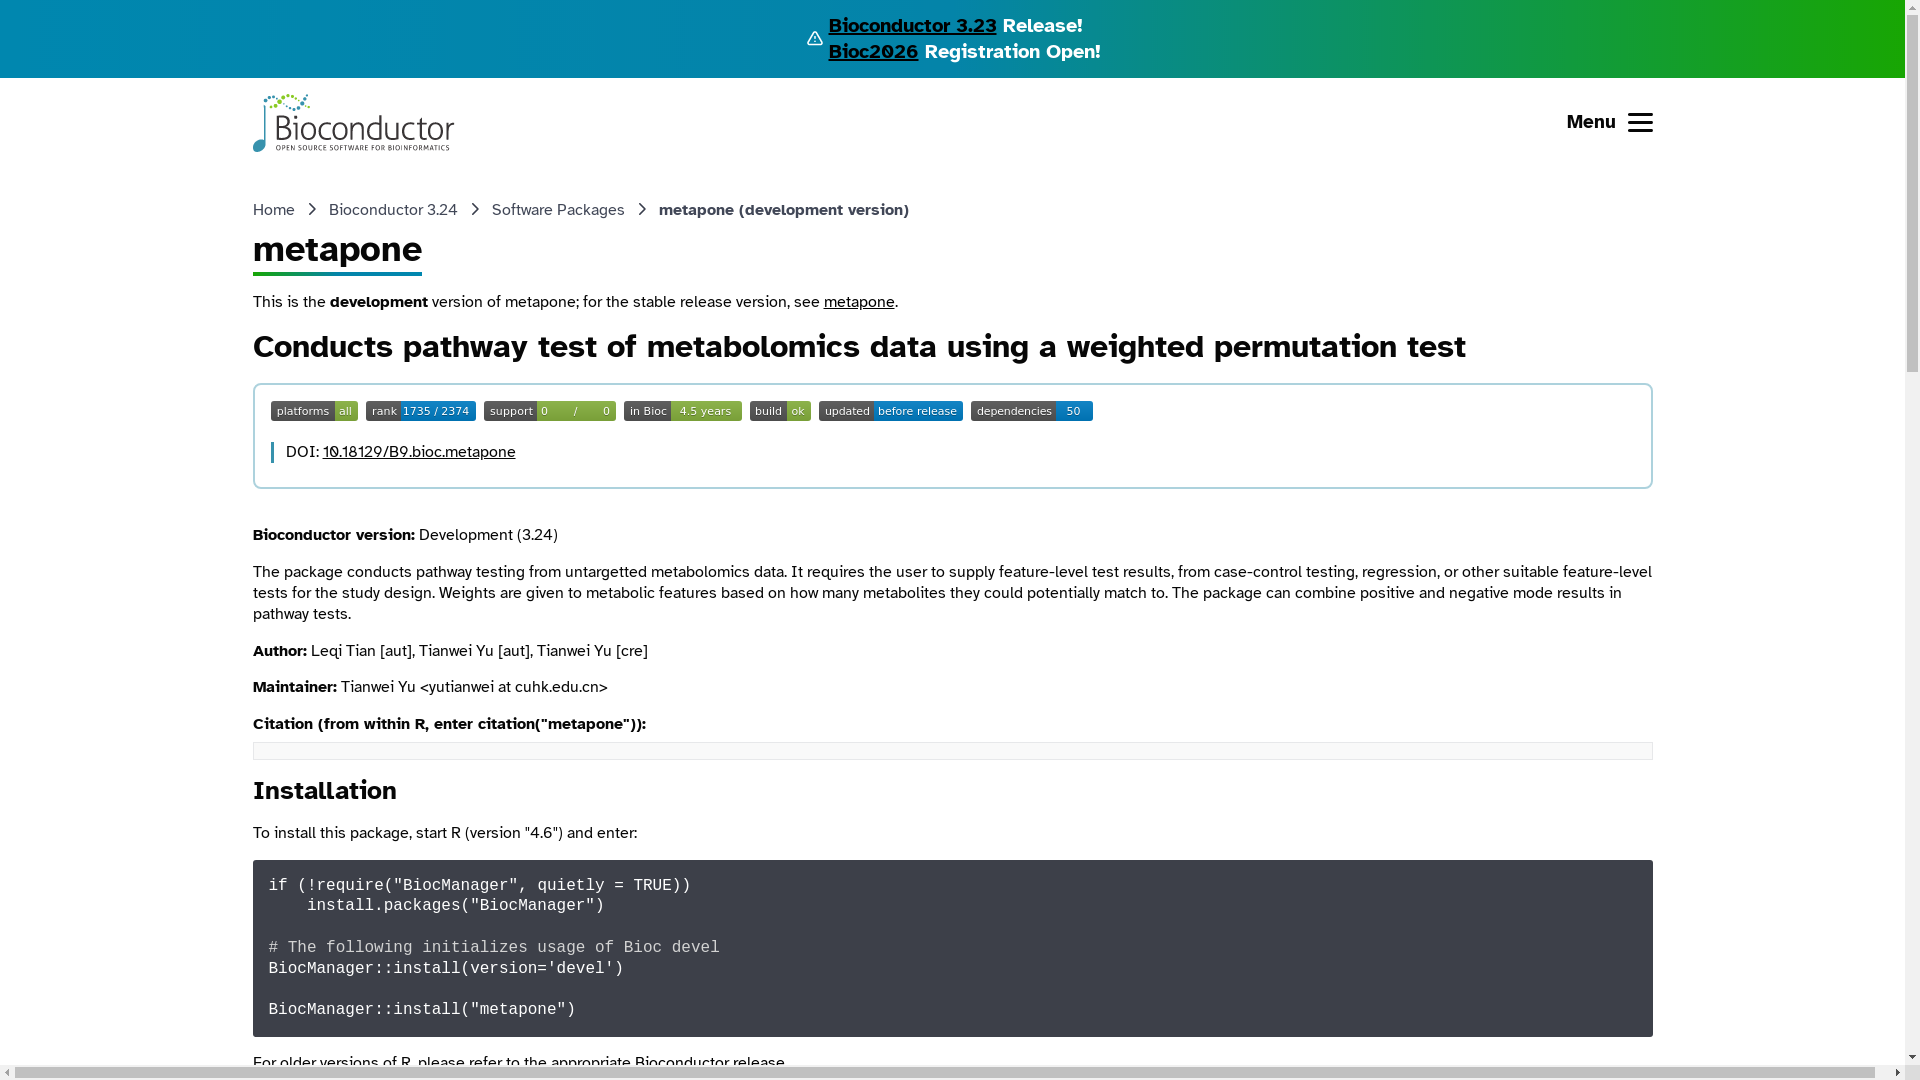
Task: Navigate to Bioconductor 3.24 breadcrumb
Action: point(393,210)
